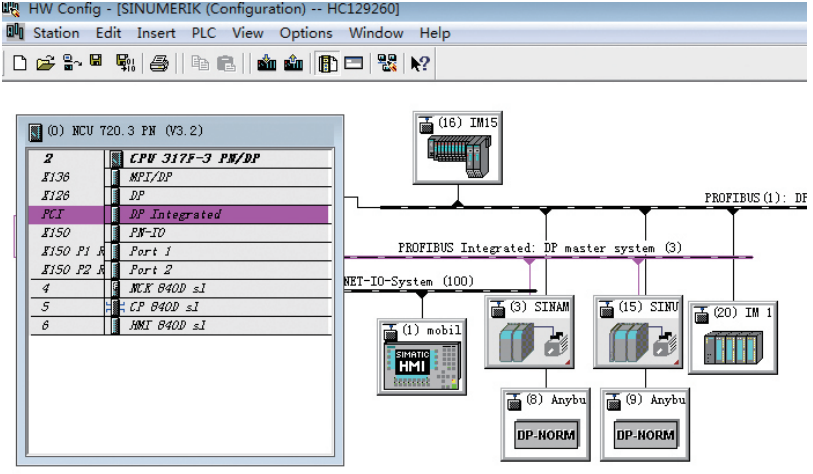
Task: Toggle the hardware Catalog view icon
Action: [327, 63]
